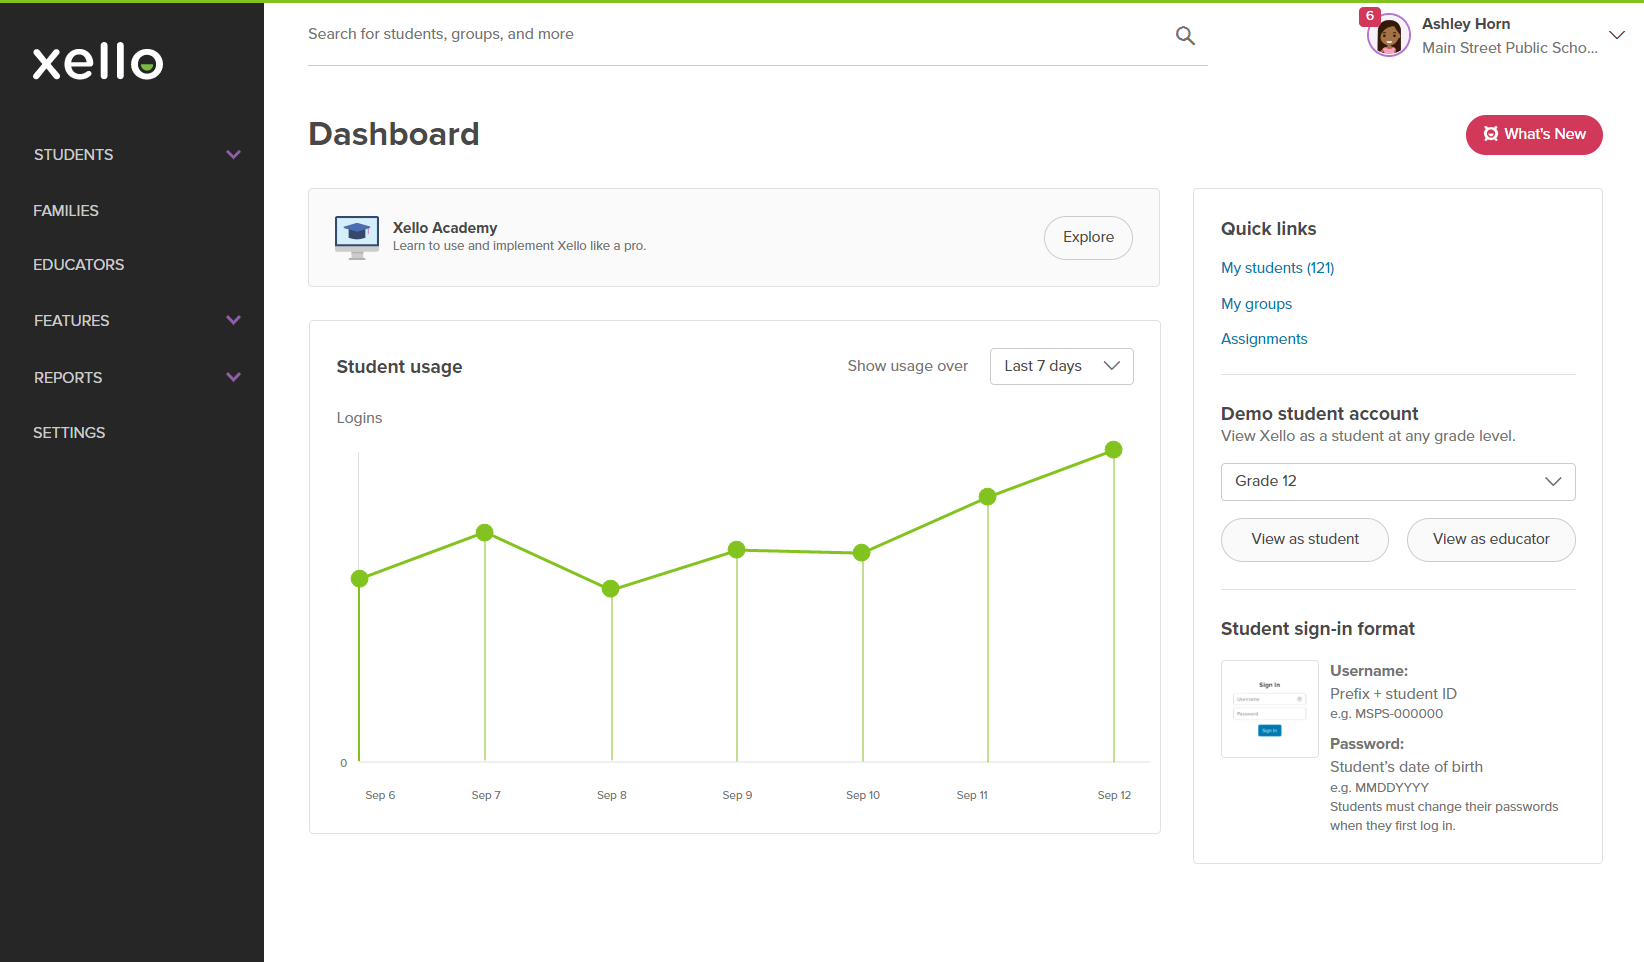Click the Quick links heading
Viewport: 1644px width, 962px height.
tap(1268, 229)
